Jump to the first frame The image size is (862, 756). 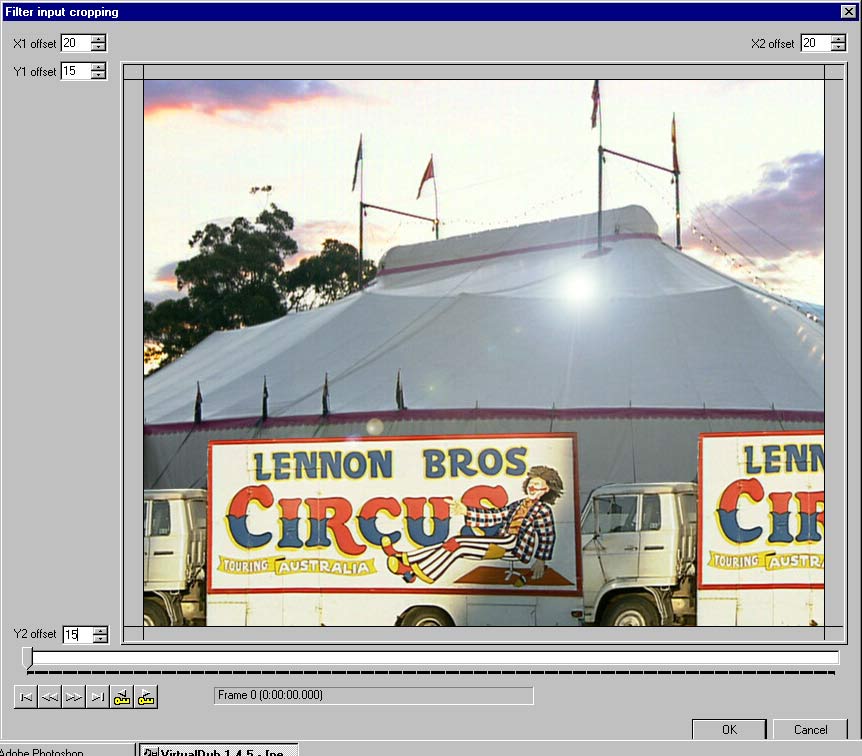(x=26, y=697)
